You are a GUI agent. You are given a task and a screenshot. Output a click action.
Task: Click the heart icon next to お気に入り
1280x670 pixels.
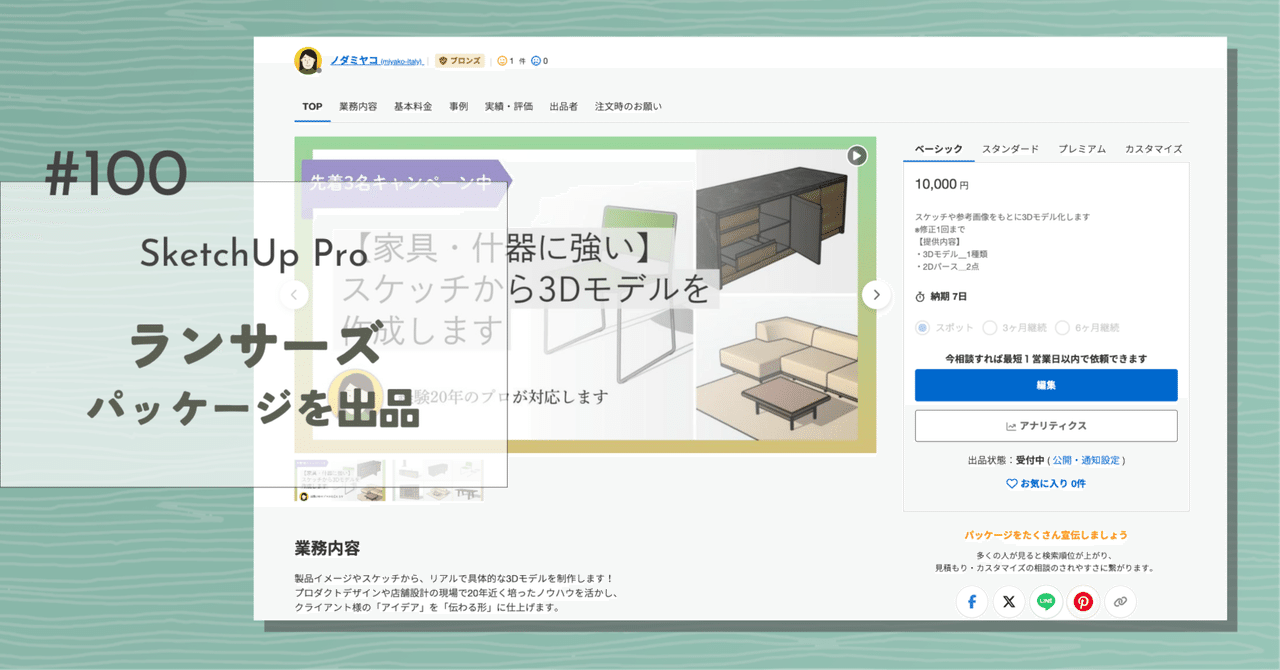pos(1010,482)
